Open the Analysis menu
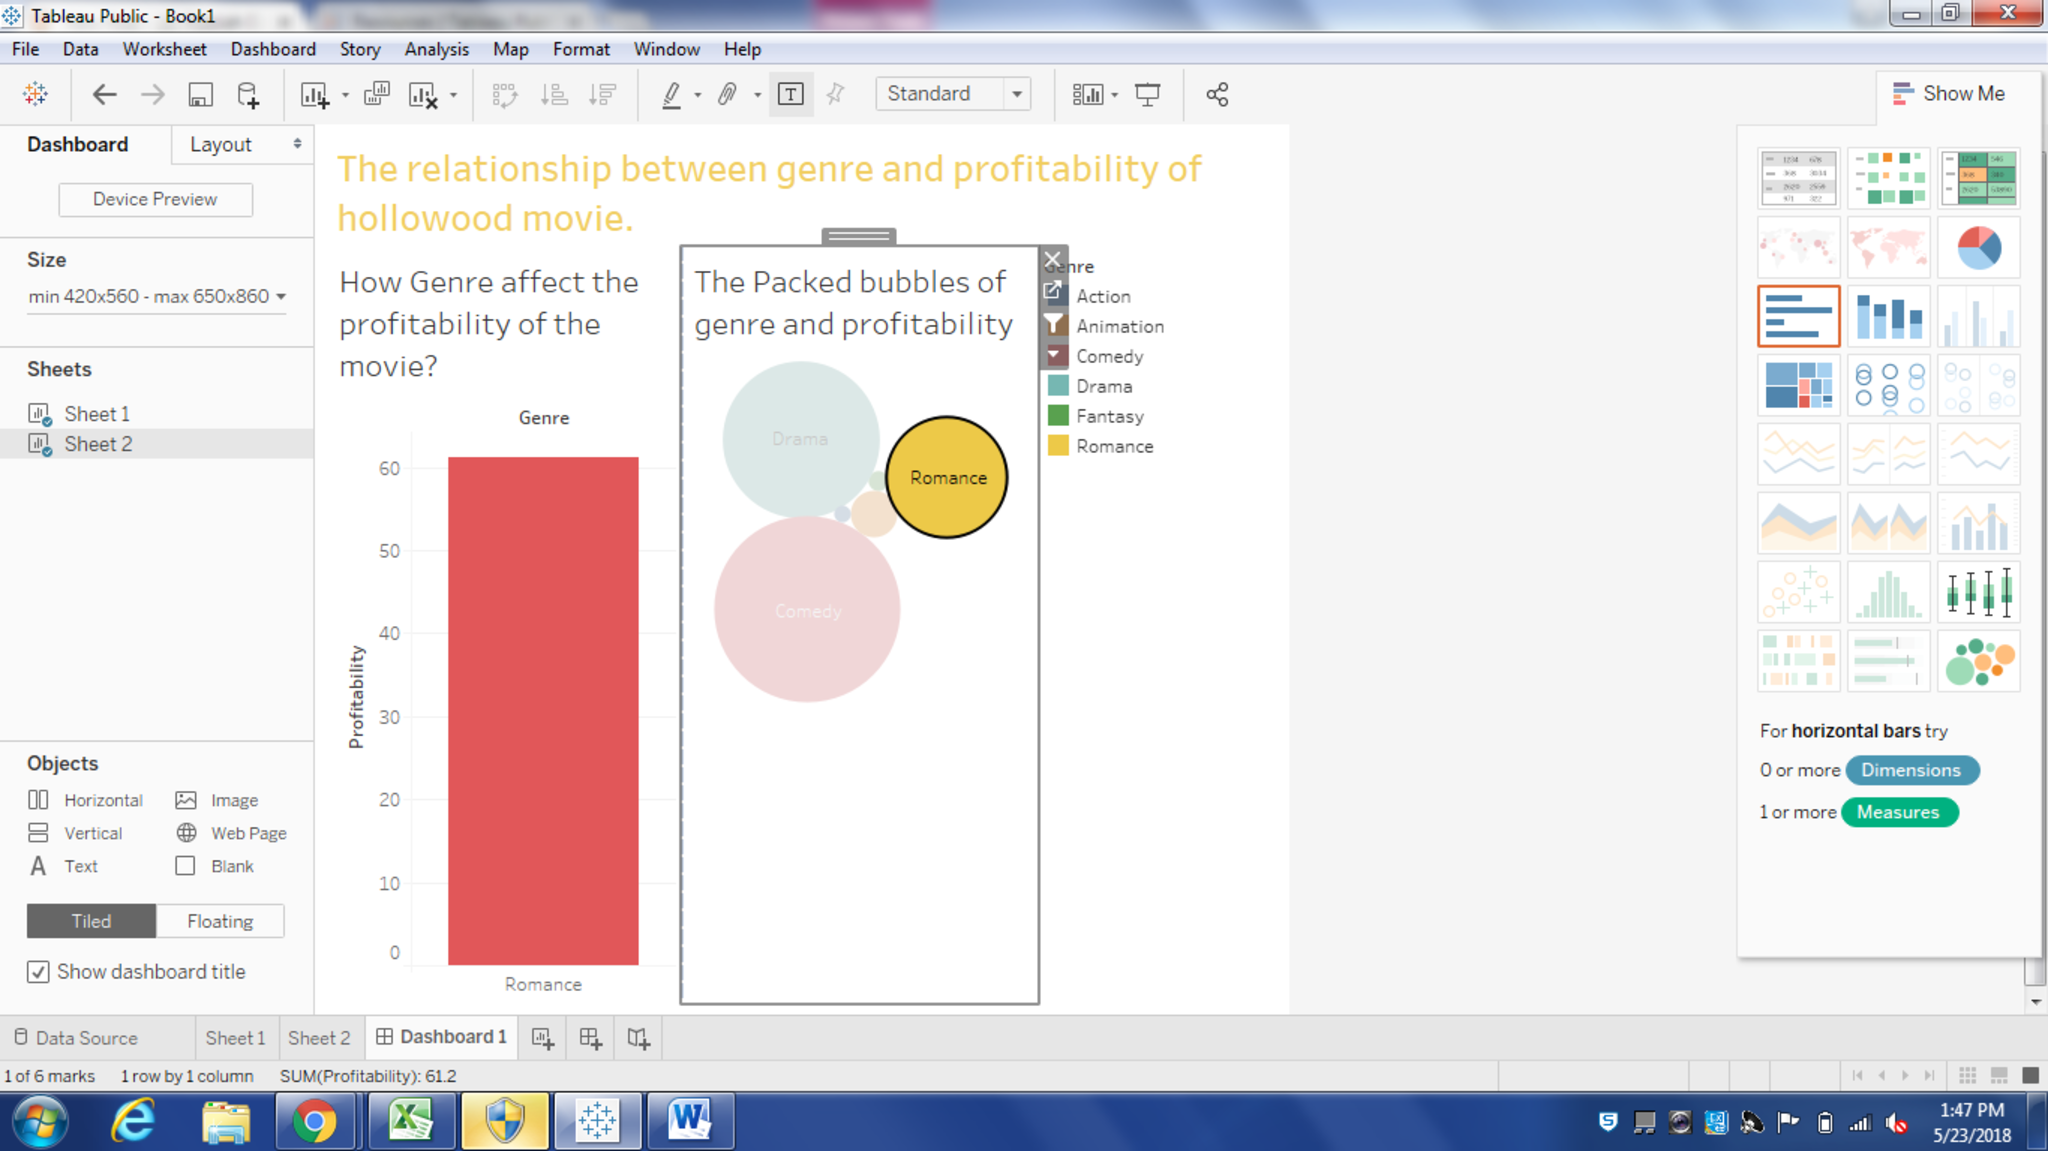Screen dimensions: 2048x1151 436,49
